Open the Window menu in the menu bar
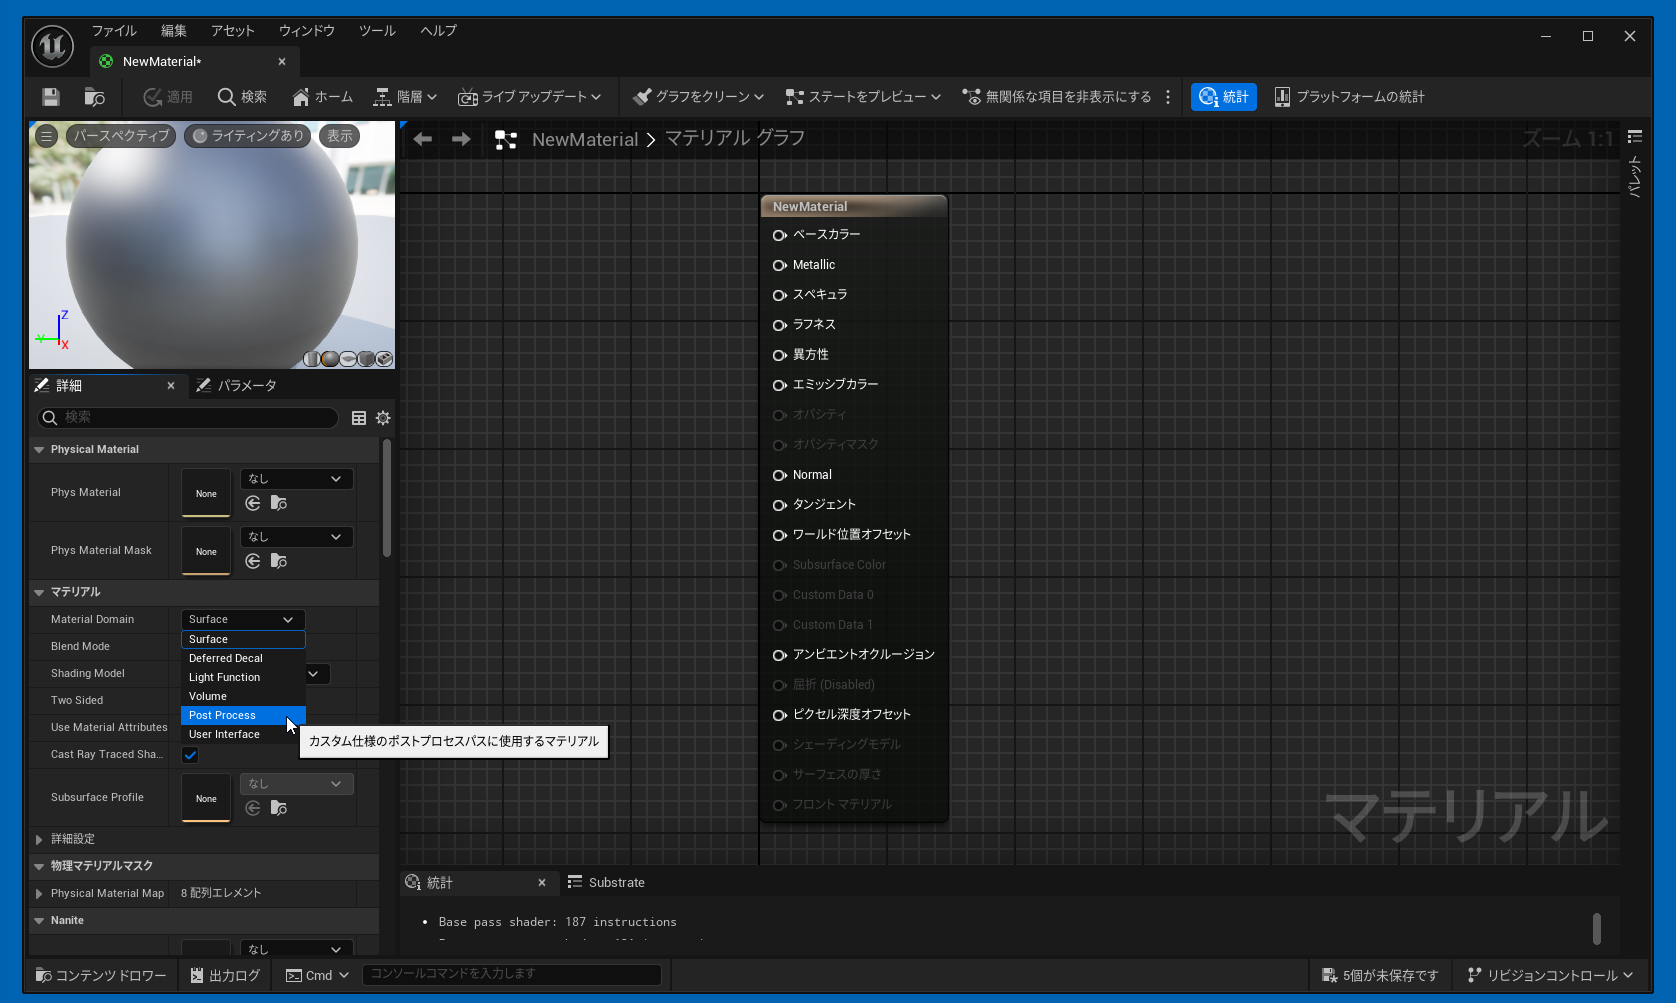The width and height of the screenshot is (1676, 1003). point(306,31)
